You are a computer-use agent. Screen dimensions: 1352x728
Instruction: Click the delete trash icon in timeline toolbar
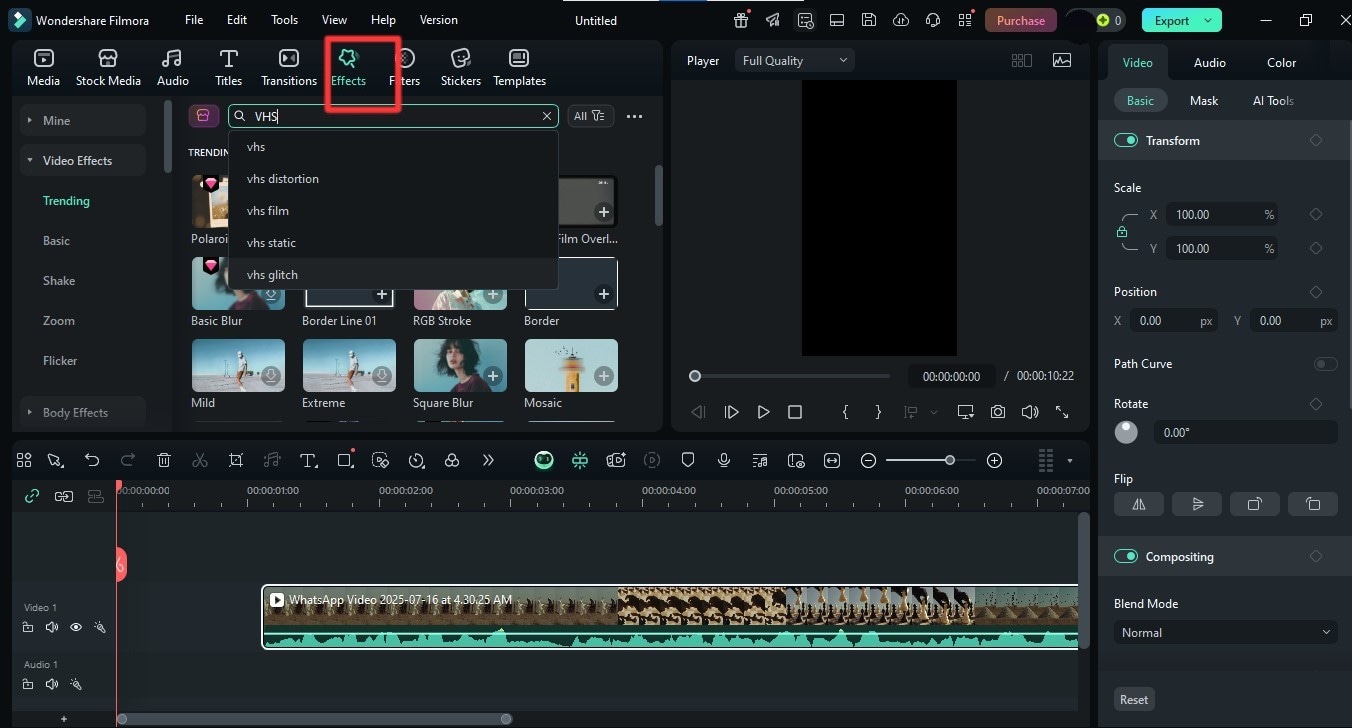point(164,460)
